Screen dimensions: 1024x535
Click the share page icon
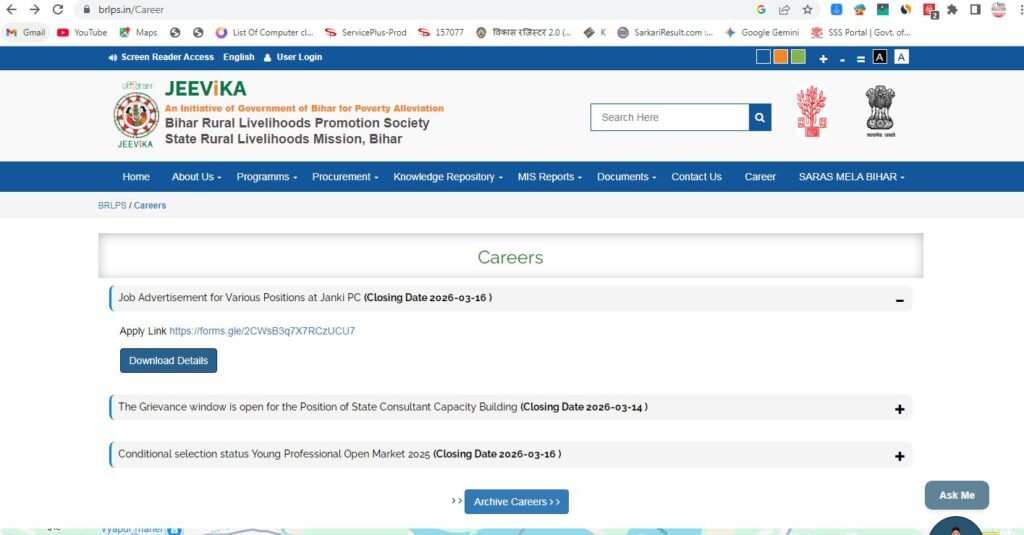coord(784,10)
